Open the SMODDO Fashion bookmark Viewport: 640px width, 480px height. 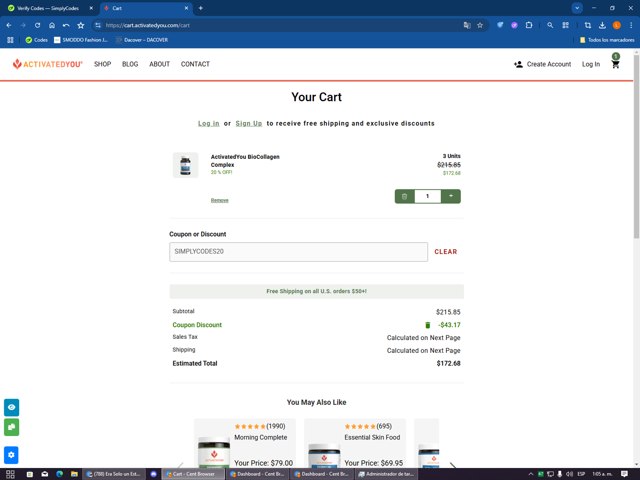[81, 40]
